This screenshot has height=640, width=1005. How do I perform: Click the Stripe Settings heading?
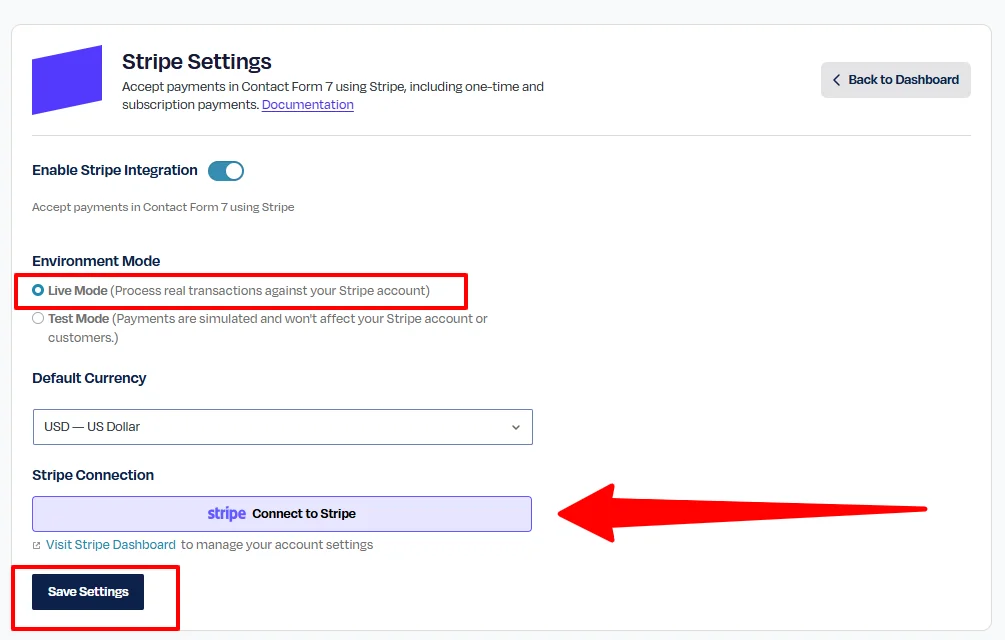tap(197, 62)
